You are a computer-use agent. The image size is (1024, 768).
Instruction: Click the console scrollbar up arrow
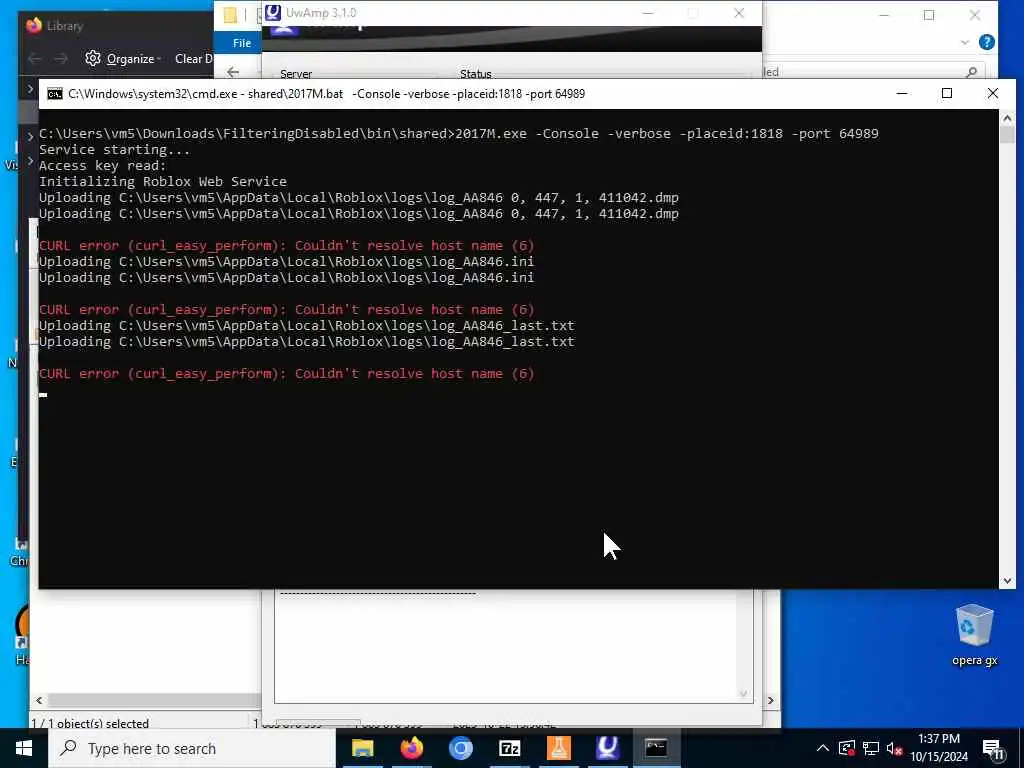point(1007,118)
